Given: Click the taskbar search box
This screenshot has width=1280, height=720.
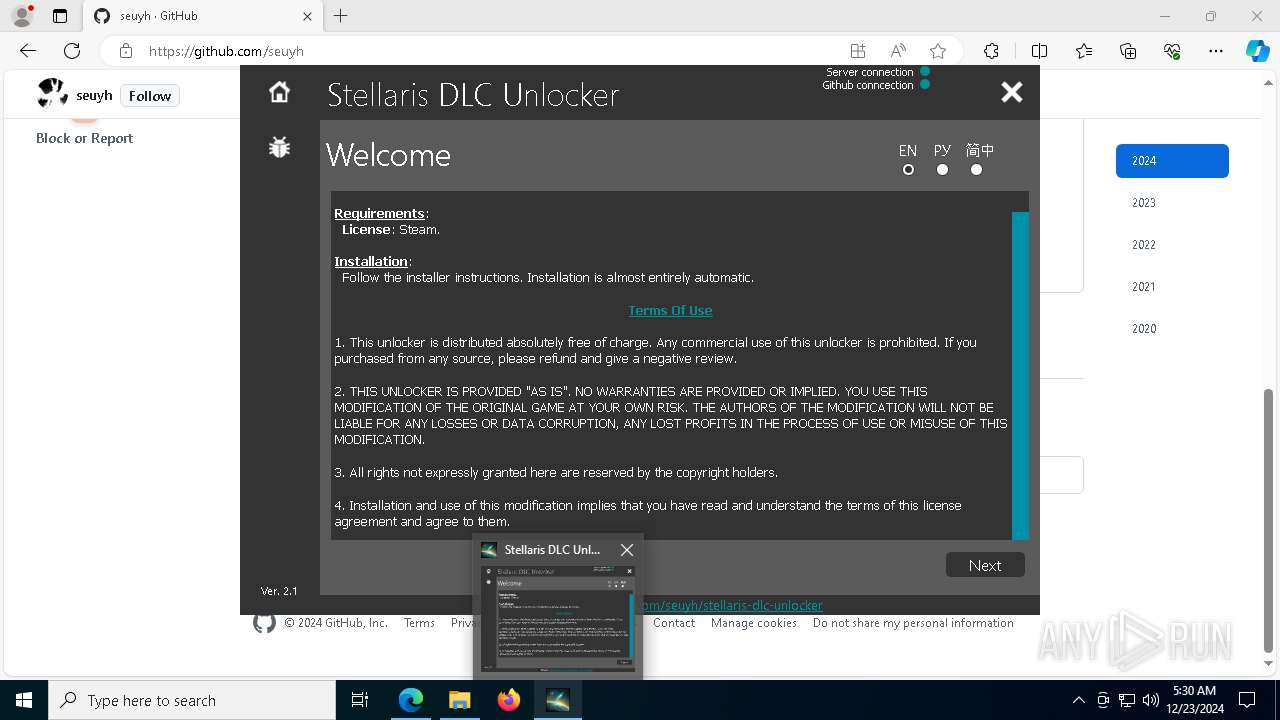Looking at the screenshot, I should coord(192,701).
